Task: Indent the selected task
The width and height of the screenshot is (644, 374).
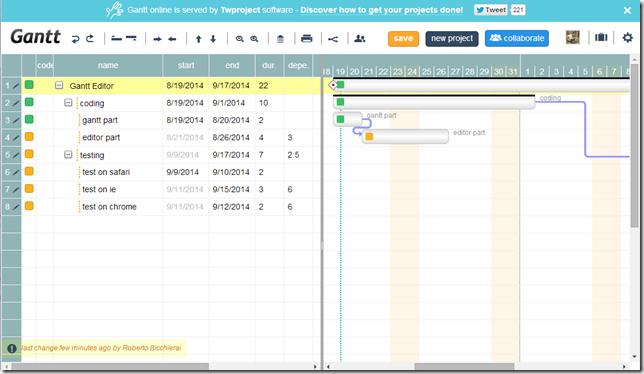Action: point(157,39)
